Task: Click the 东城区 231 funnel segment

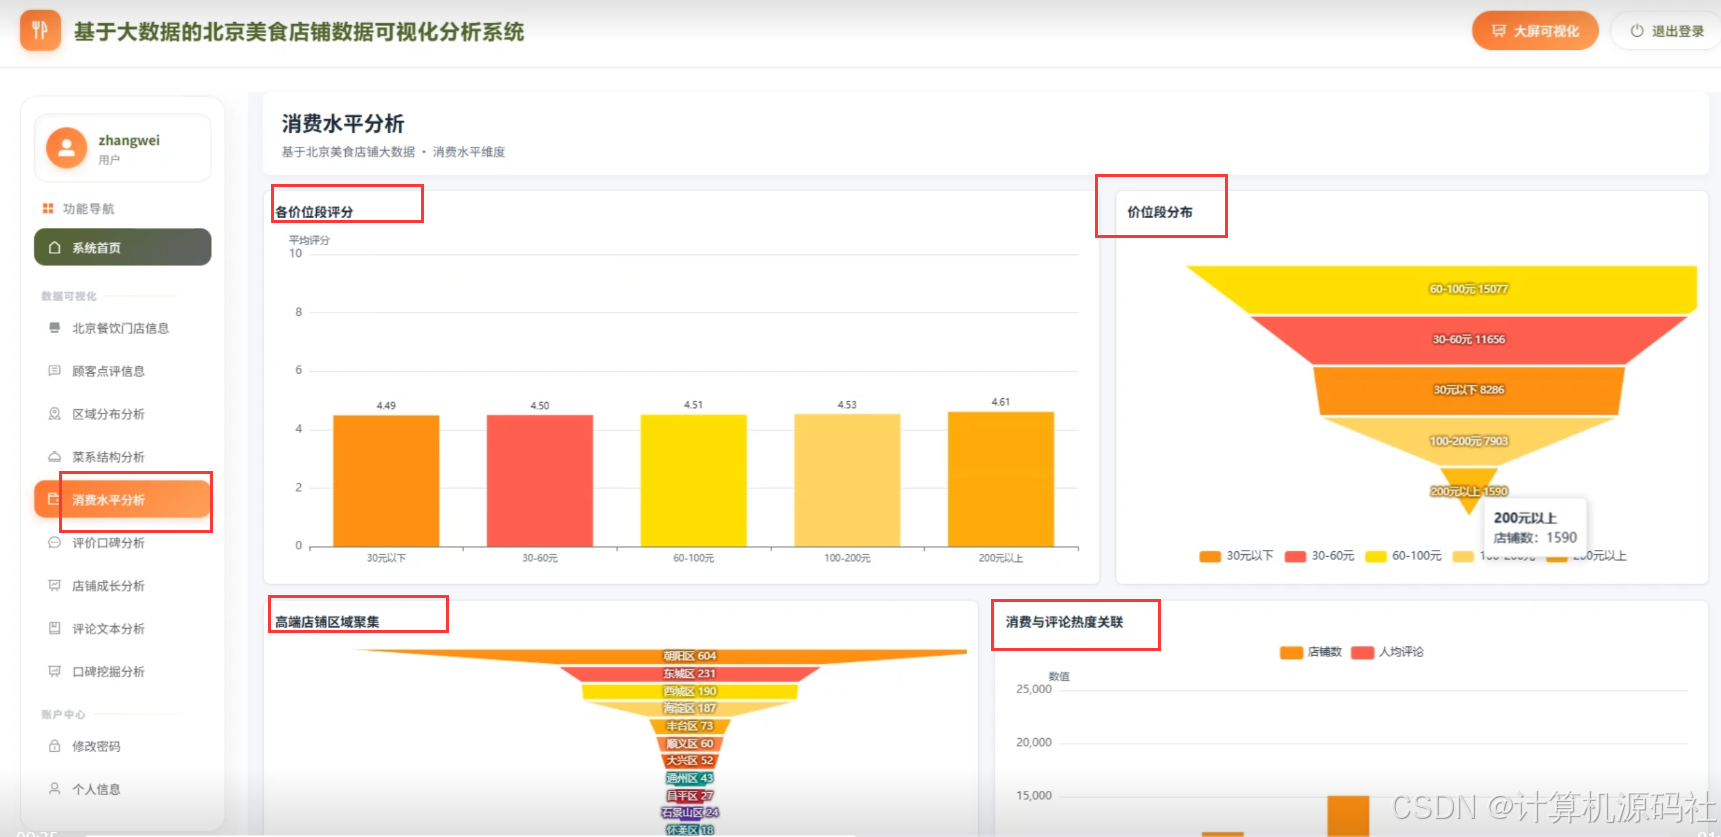Action: 690,674
